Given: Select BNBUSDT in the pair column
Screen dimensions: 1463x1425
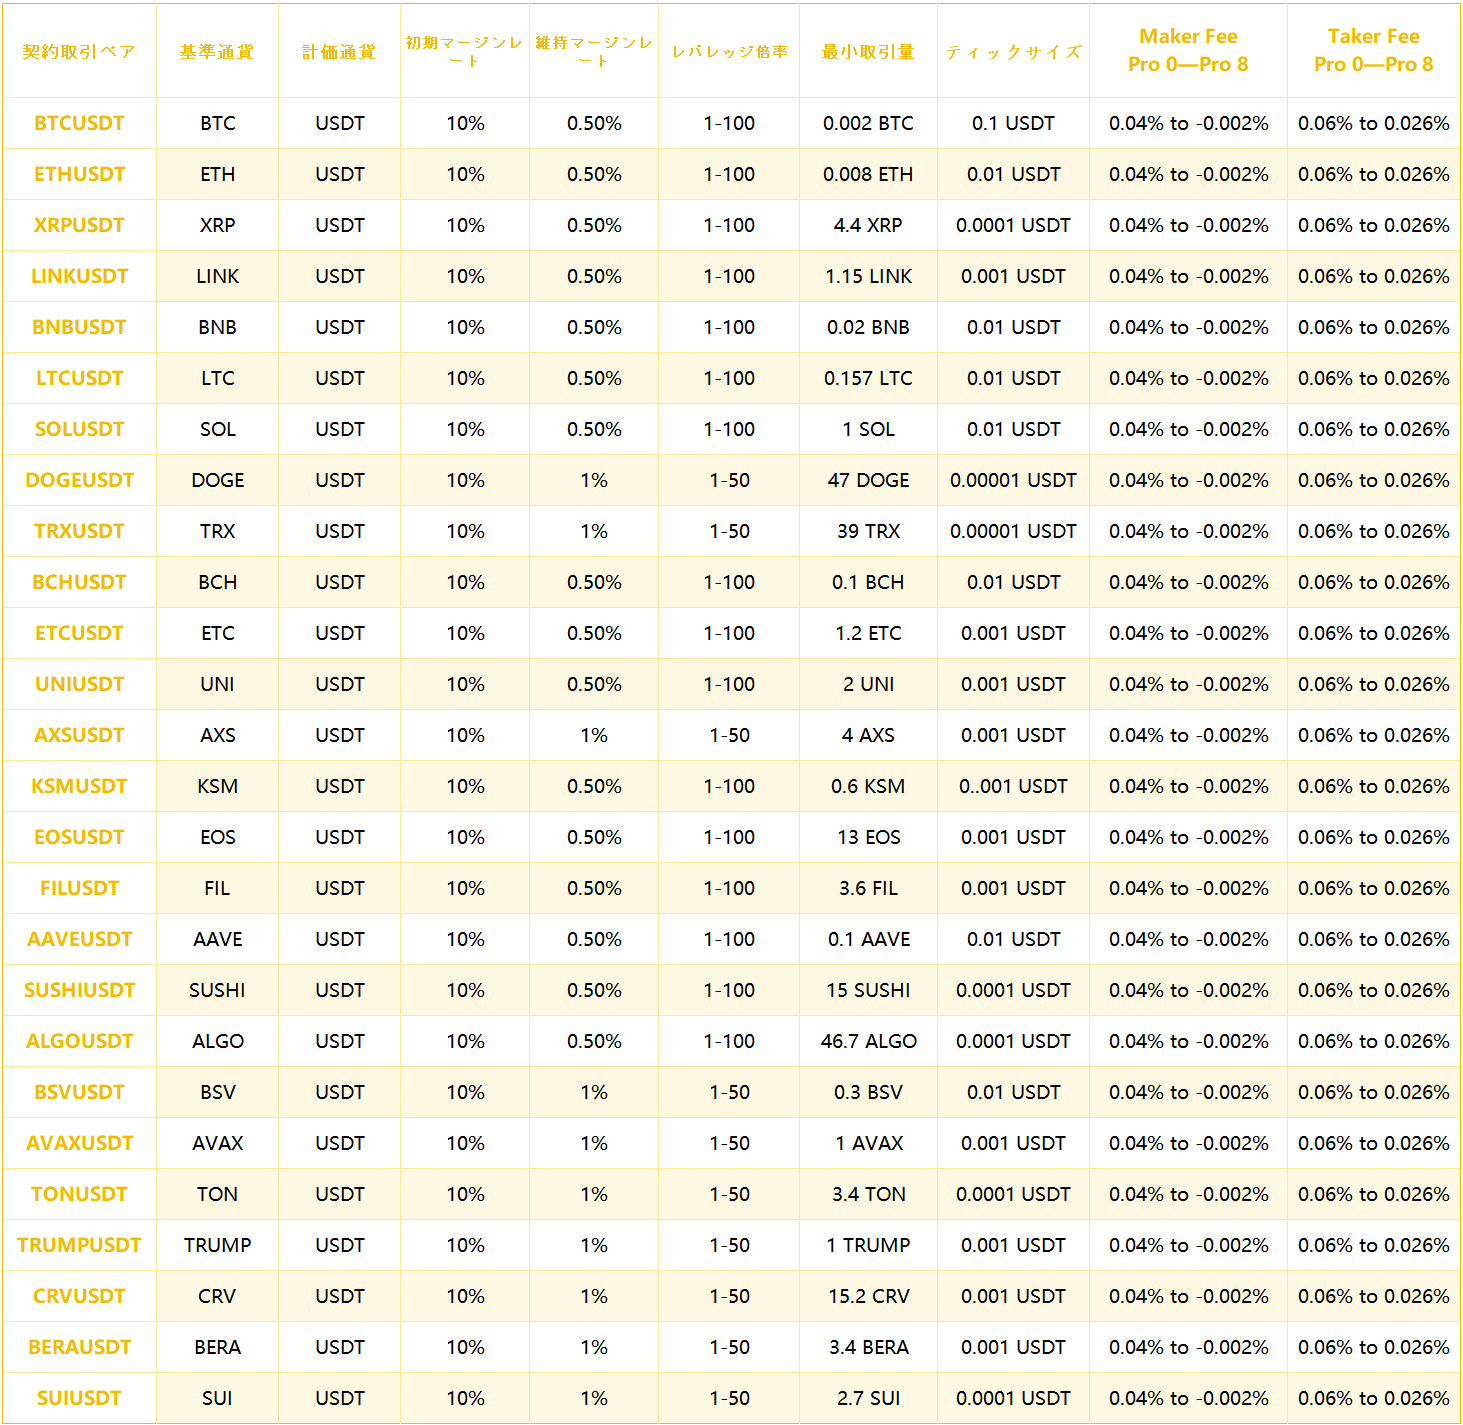Looking at the screenshot, I should pos(79,327).
